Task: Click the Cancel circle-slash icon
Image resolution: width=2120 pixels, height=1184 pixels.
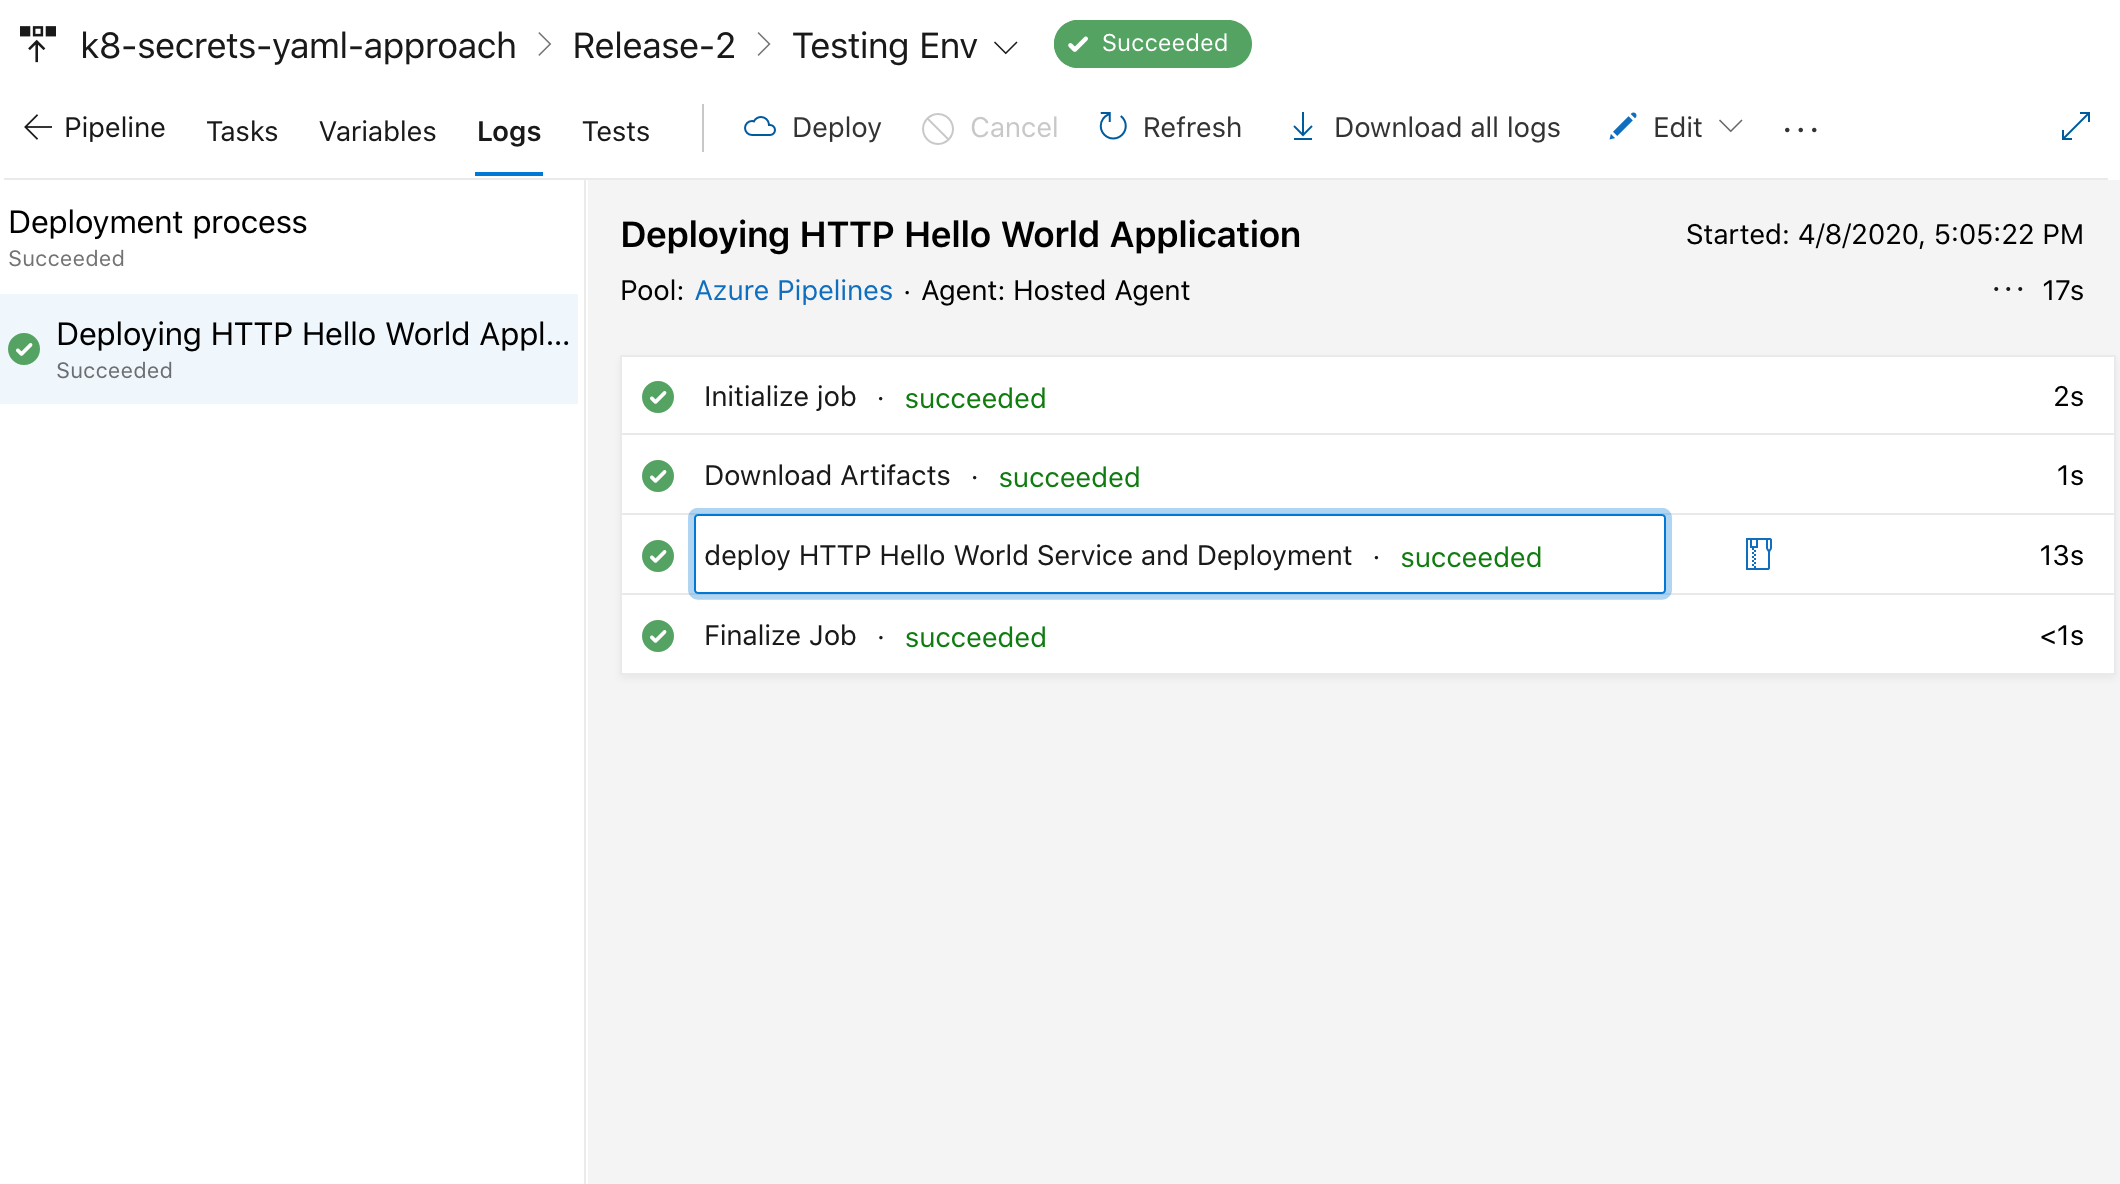Action: (938, 128)
